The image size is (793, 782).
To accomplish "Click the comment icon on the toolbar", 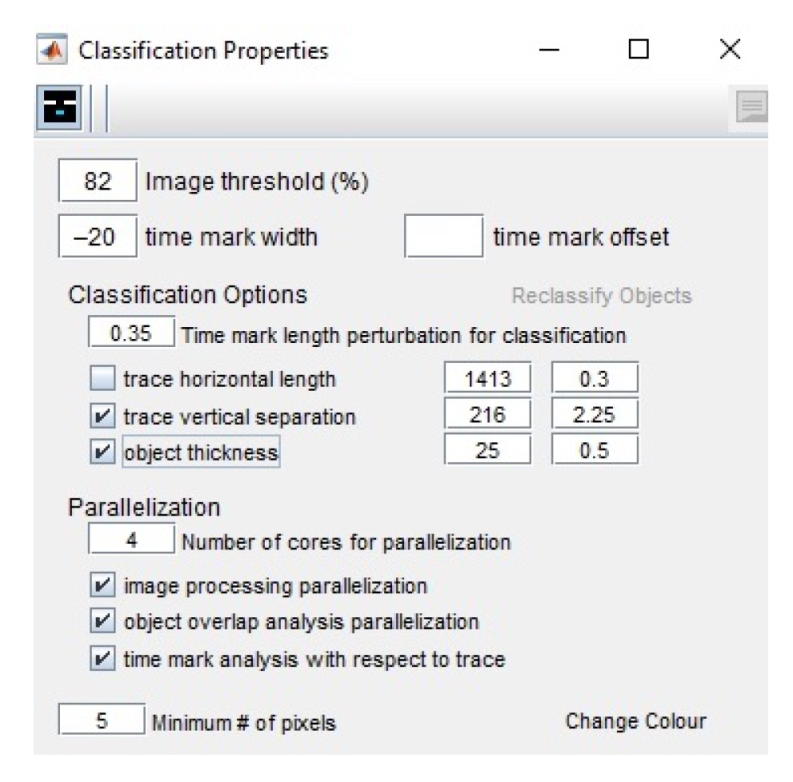I will tap(752, 108).
